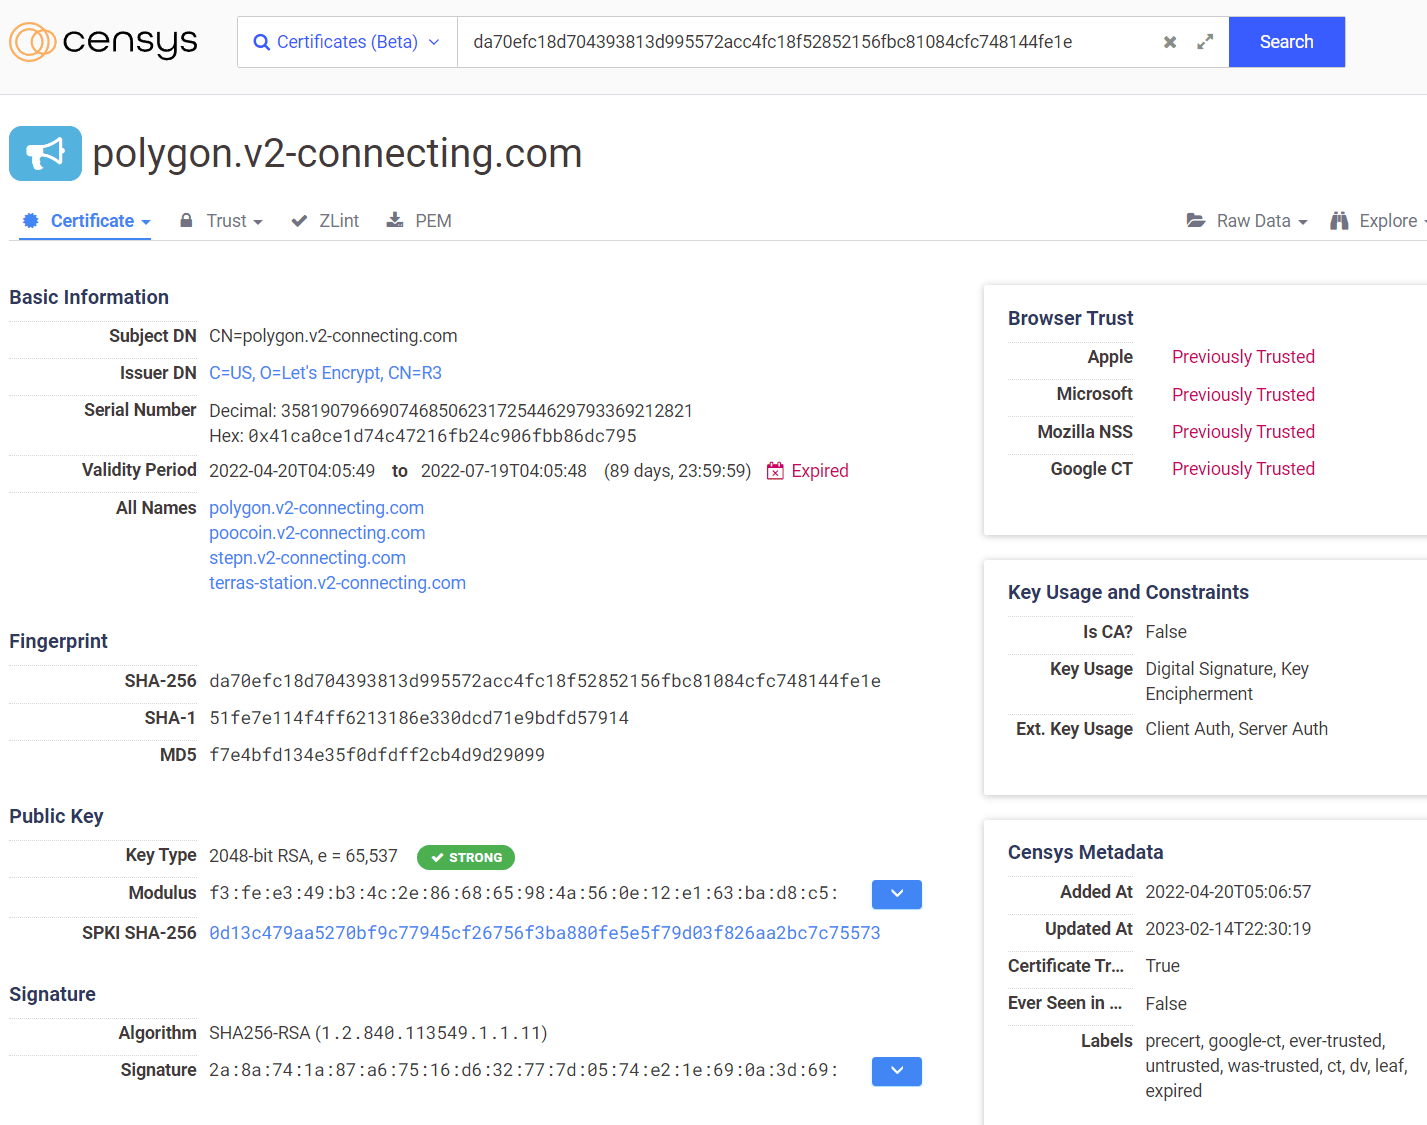Open the Explore menu
The width and height of the screenshot is (1427, 1125).
coord(1378,221)
